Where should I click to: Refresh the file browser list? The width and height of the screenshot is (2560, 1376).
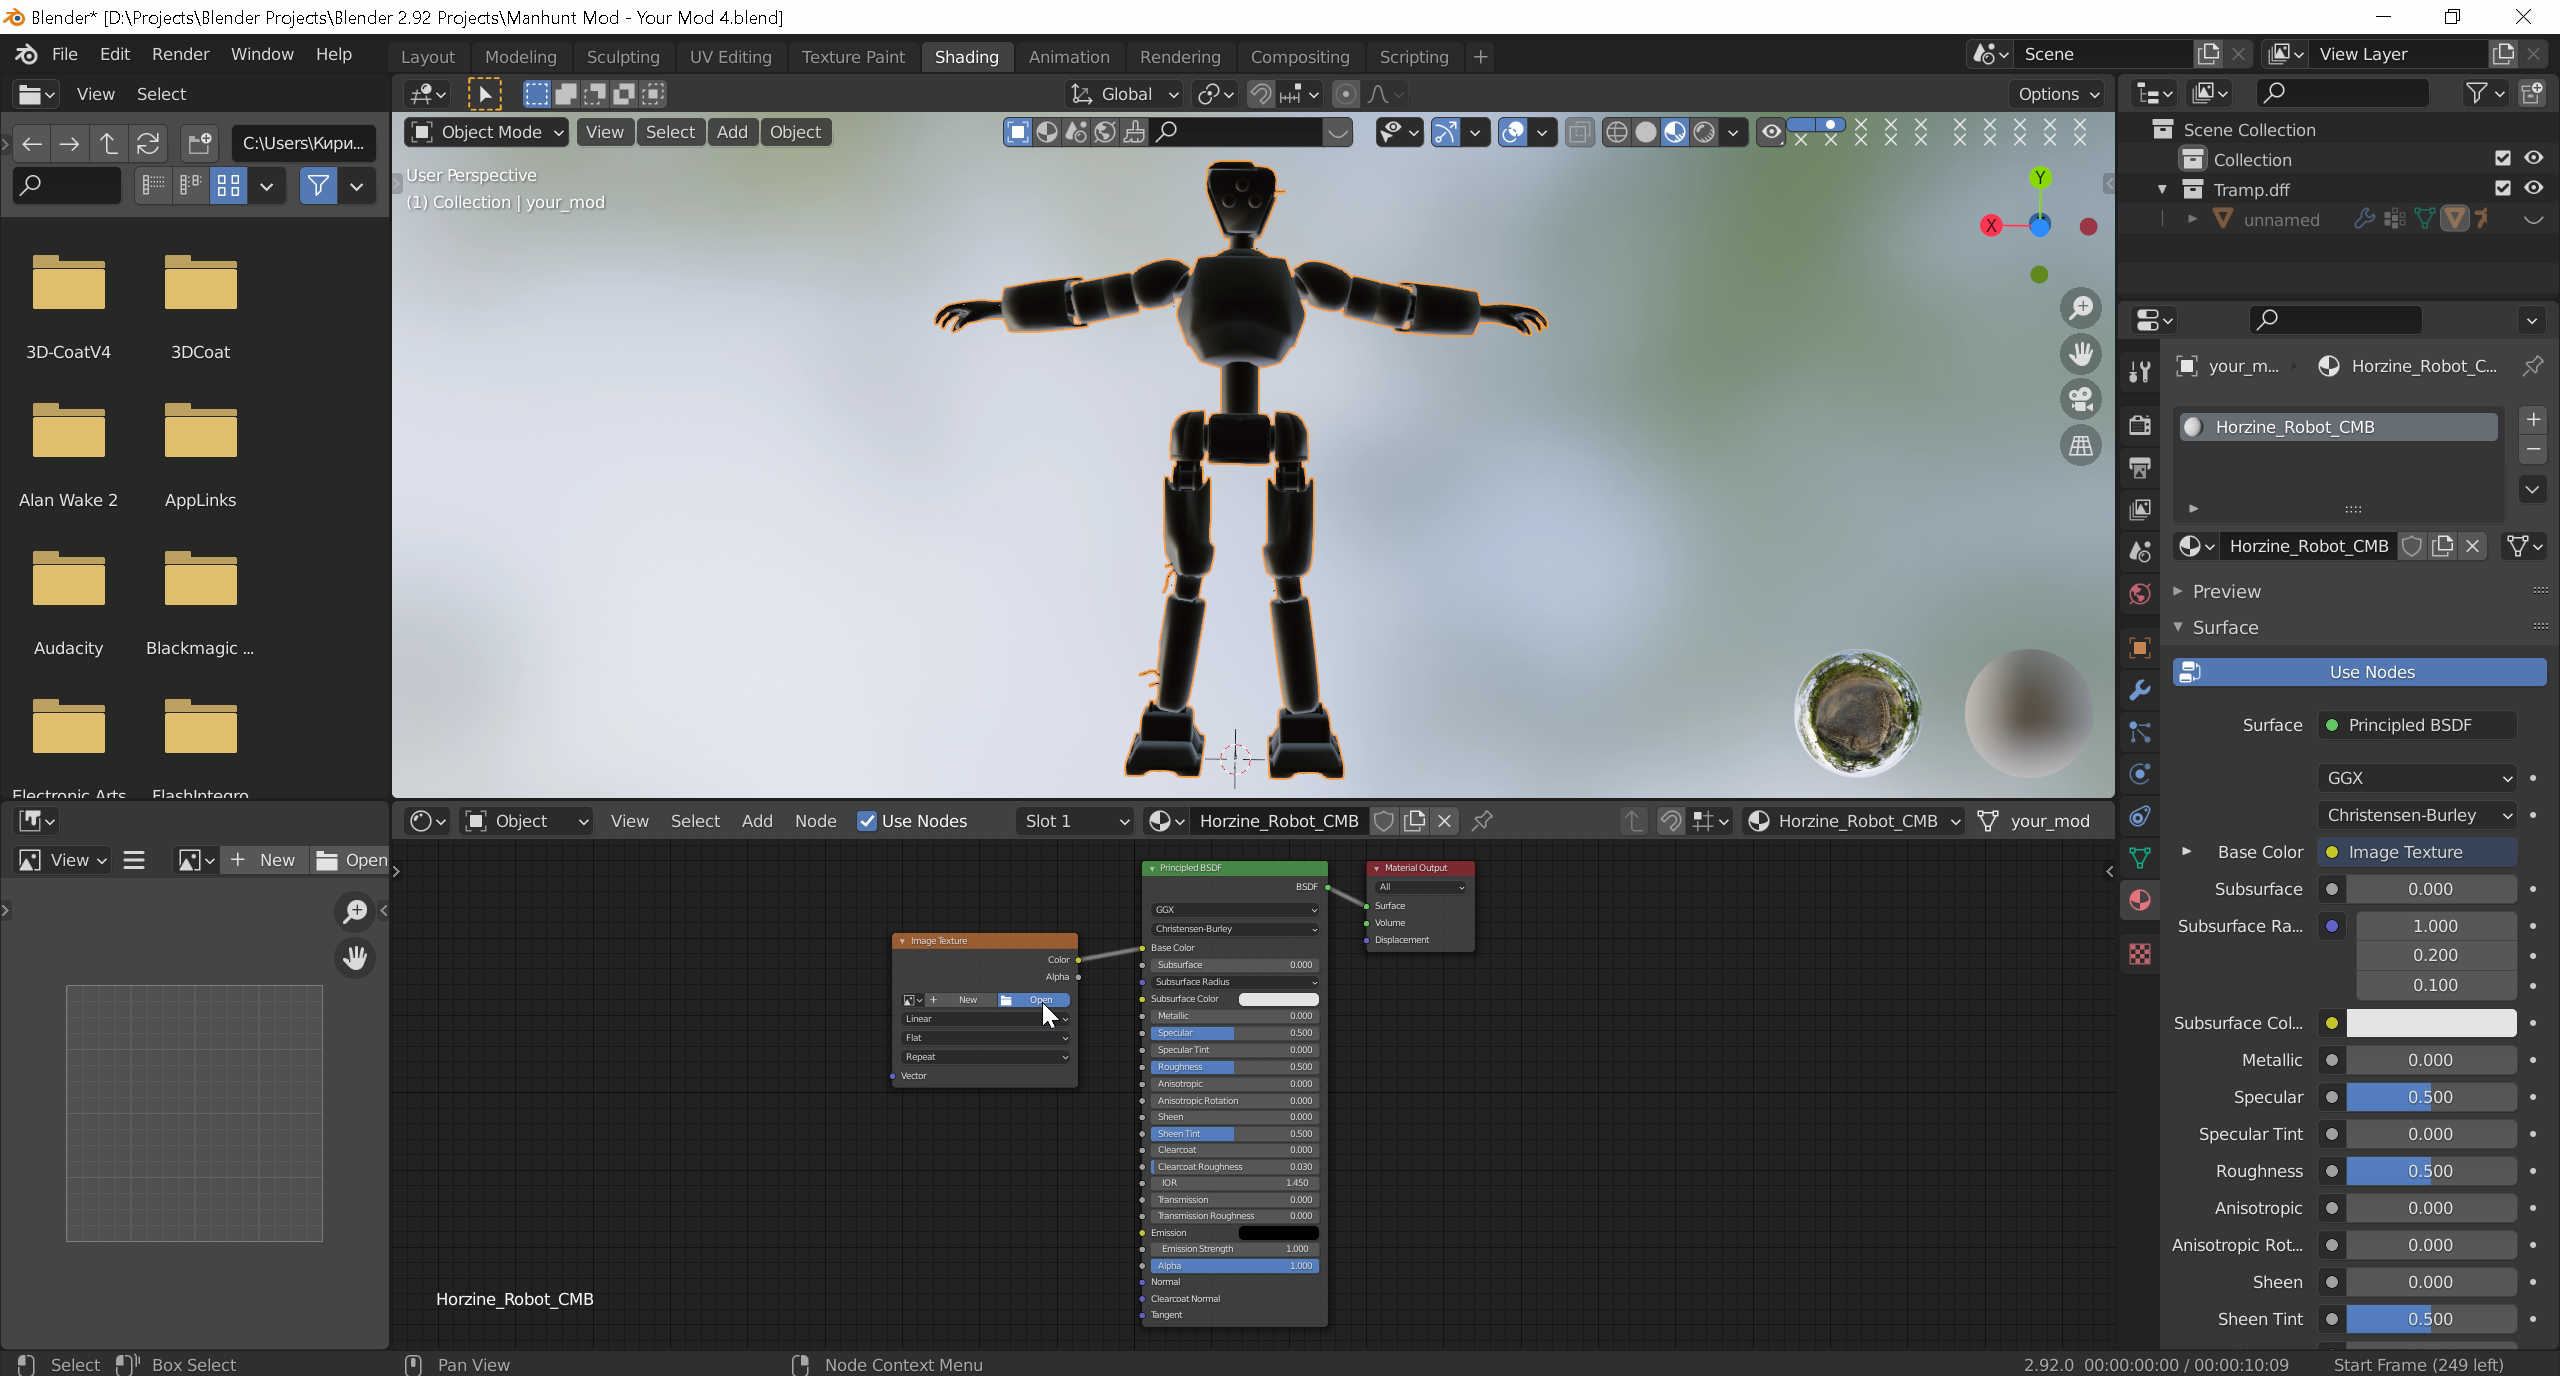pos(148,143)
